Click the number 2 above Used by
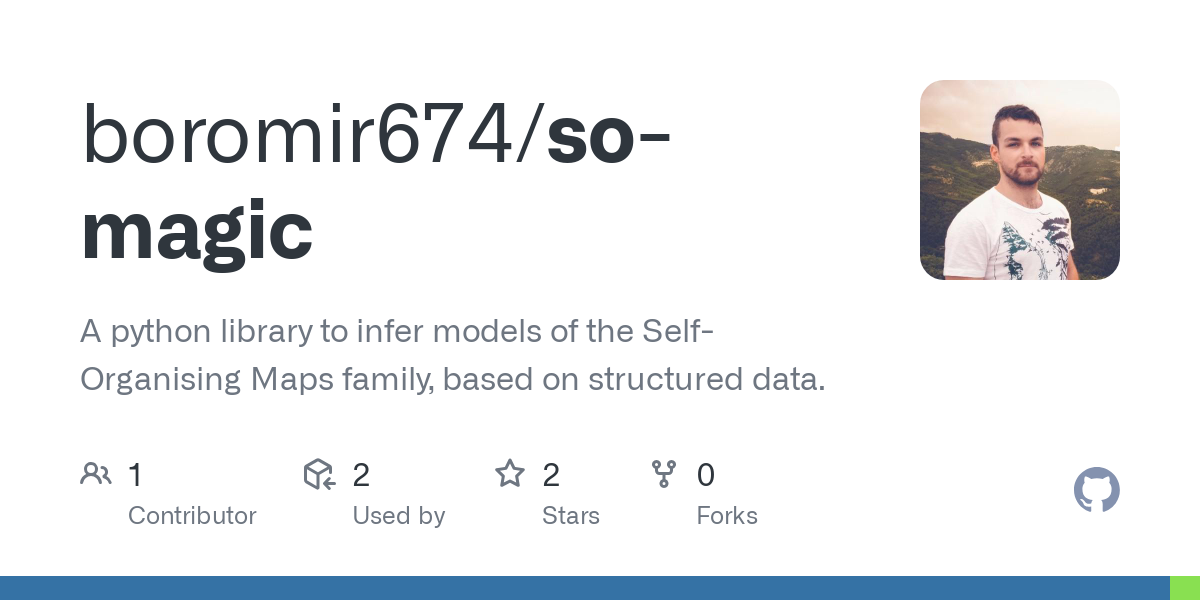Viewport: 1200px width, 600px height. [361, 475]
